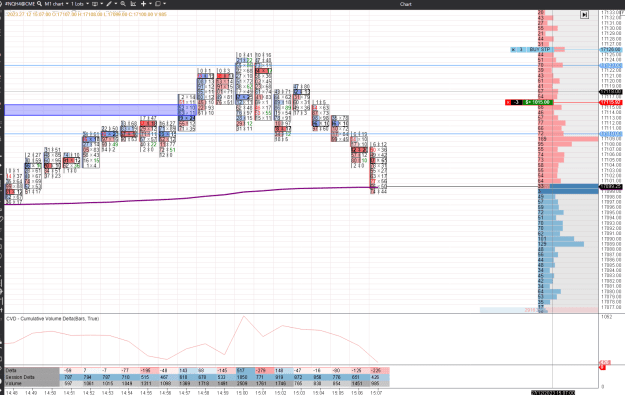The width and height of the screenshot is (625, 395).
Task: Click the current price marker on price axis
Action: tap(610, 187)
